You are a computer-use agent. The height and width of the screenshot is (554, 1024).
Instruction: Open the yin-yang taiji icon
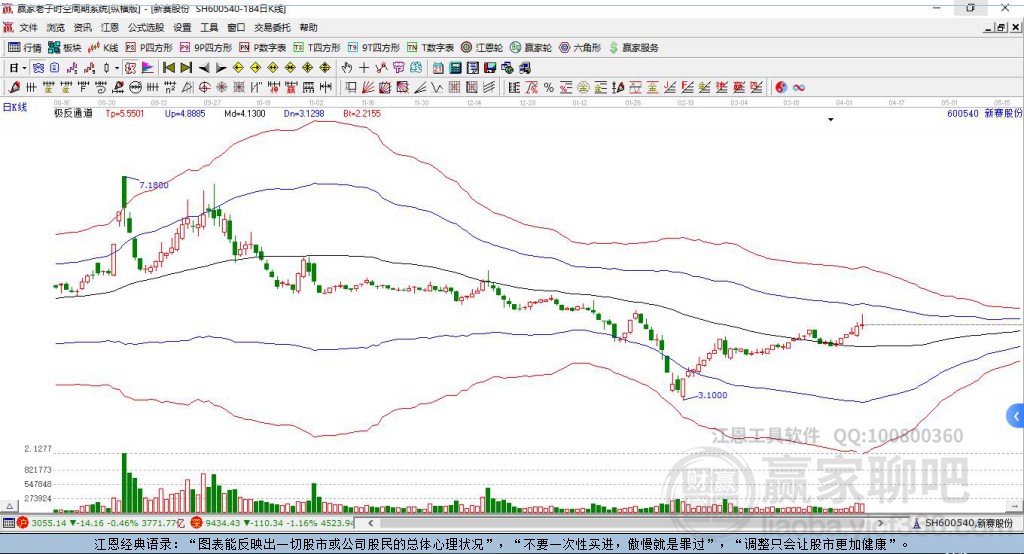pos(781,88)
